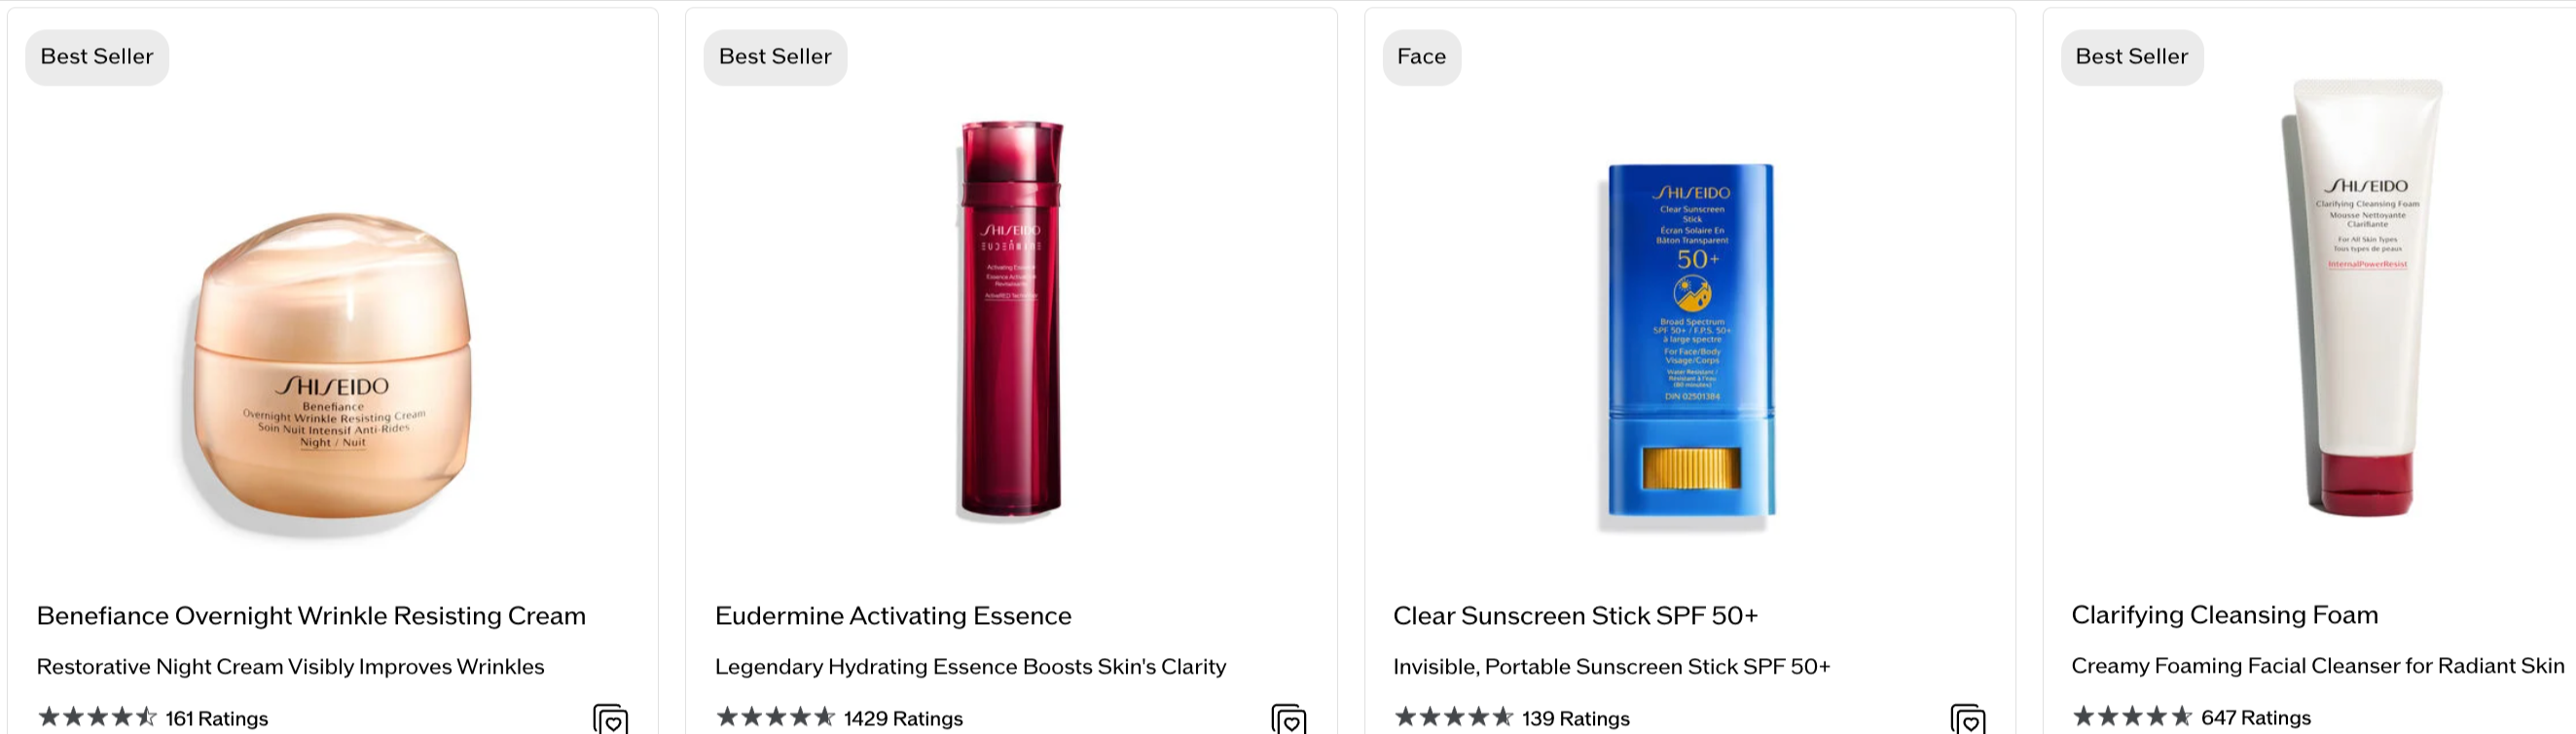Open Eudermine Activating Essence product title
The height and width of the screenshot is (734, 2576).
(x=893, y=616)
